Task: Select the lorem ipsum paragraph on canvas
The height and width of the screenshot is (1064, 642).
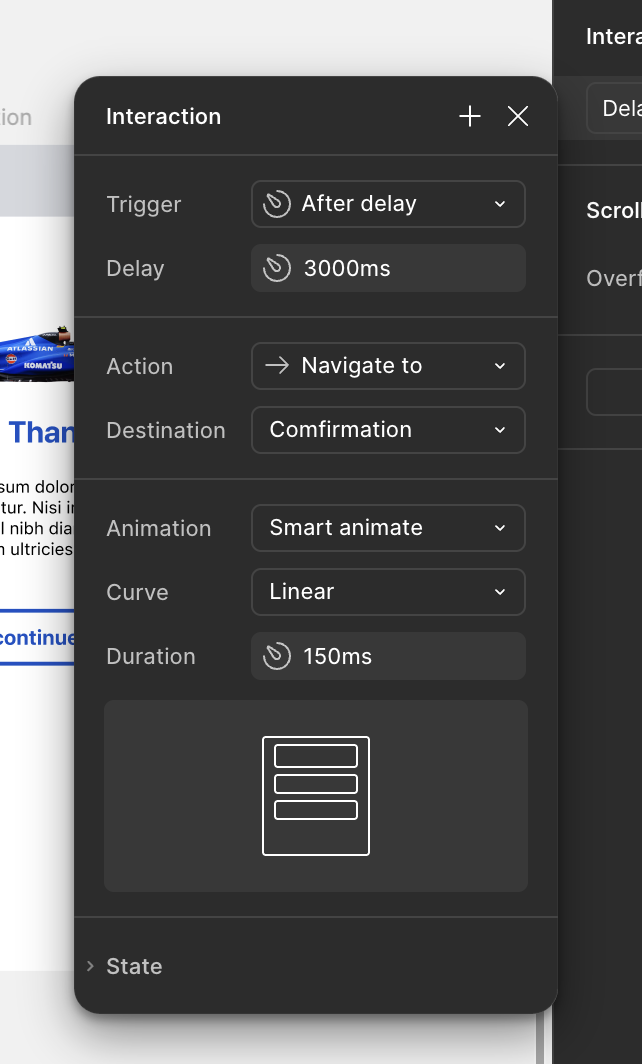Action: [37, 518]
